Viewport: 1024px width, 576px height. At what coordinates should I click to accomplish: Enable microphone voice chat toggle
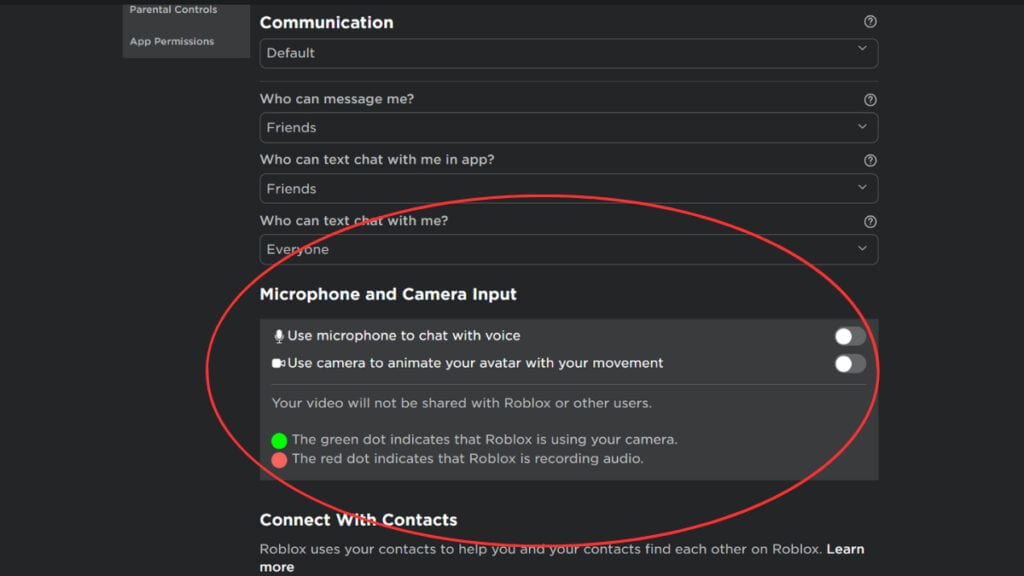[849, 335]
